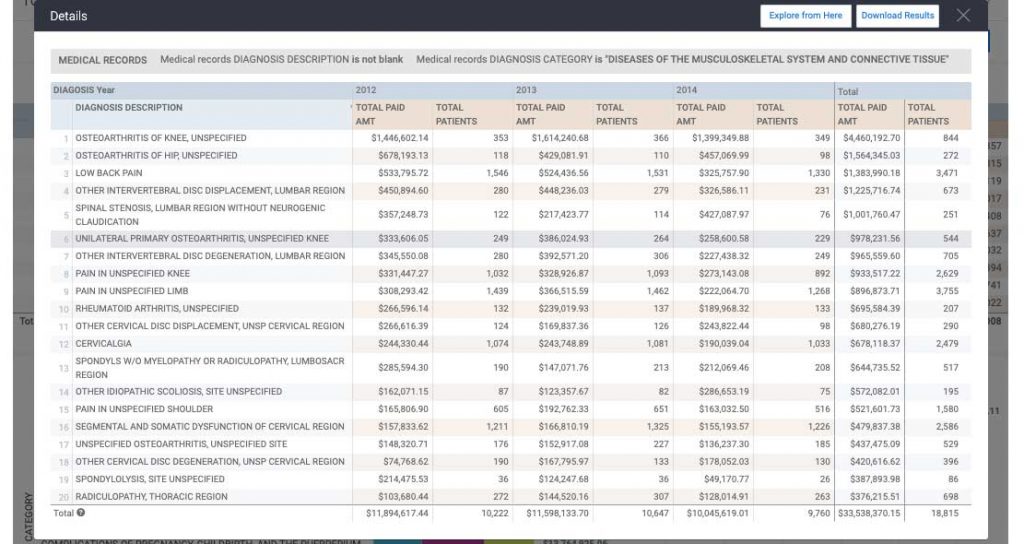
Task: Click the MEDICAL RECORDS filter label
Action: (103, 60)
